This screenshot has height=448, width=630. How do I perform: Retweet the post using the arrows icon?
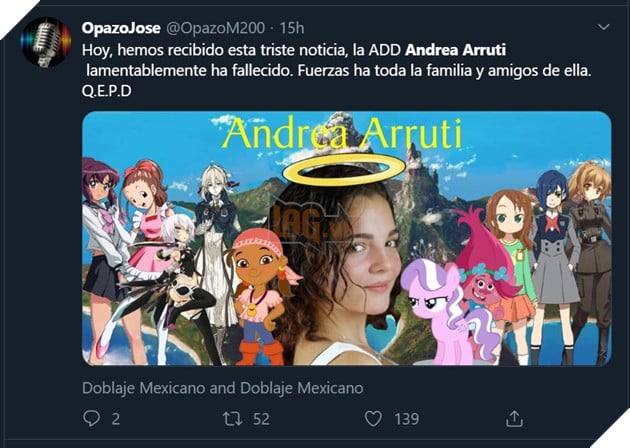point(233,419)
